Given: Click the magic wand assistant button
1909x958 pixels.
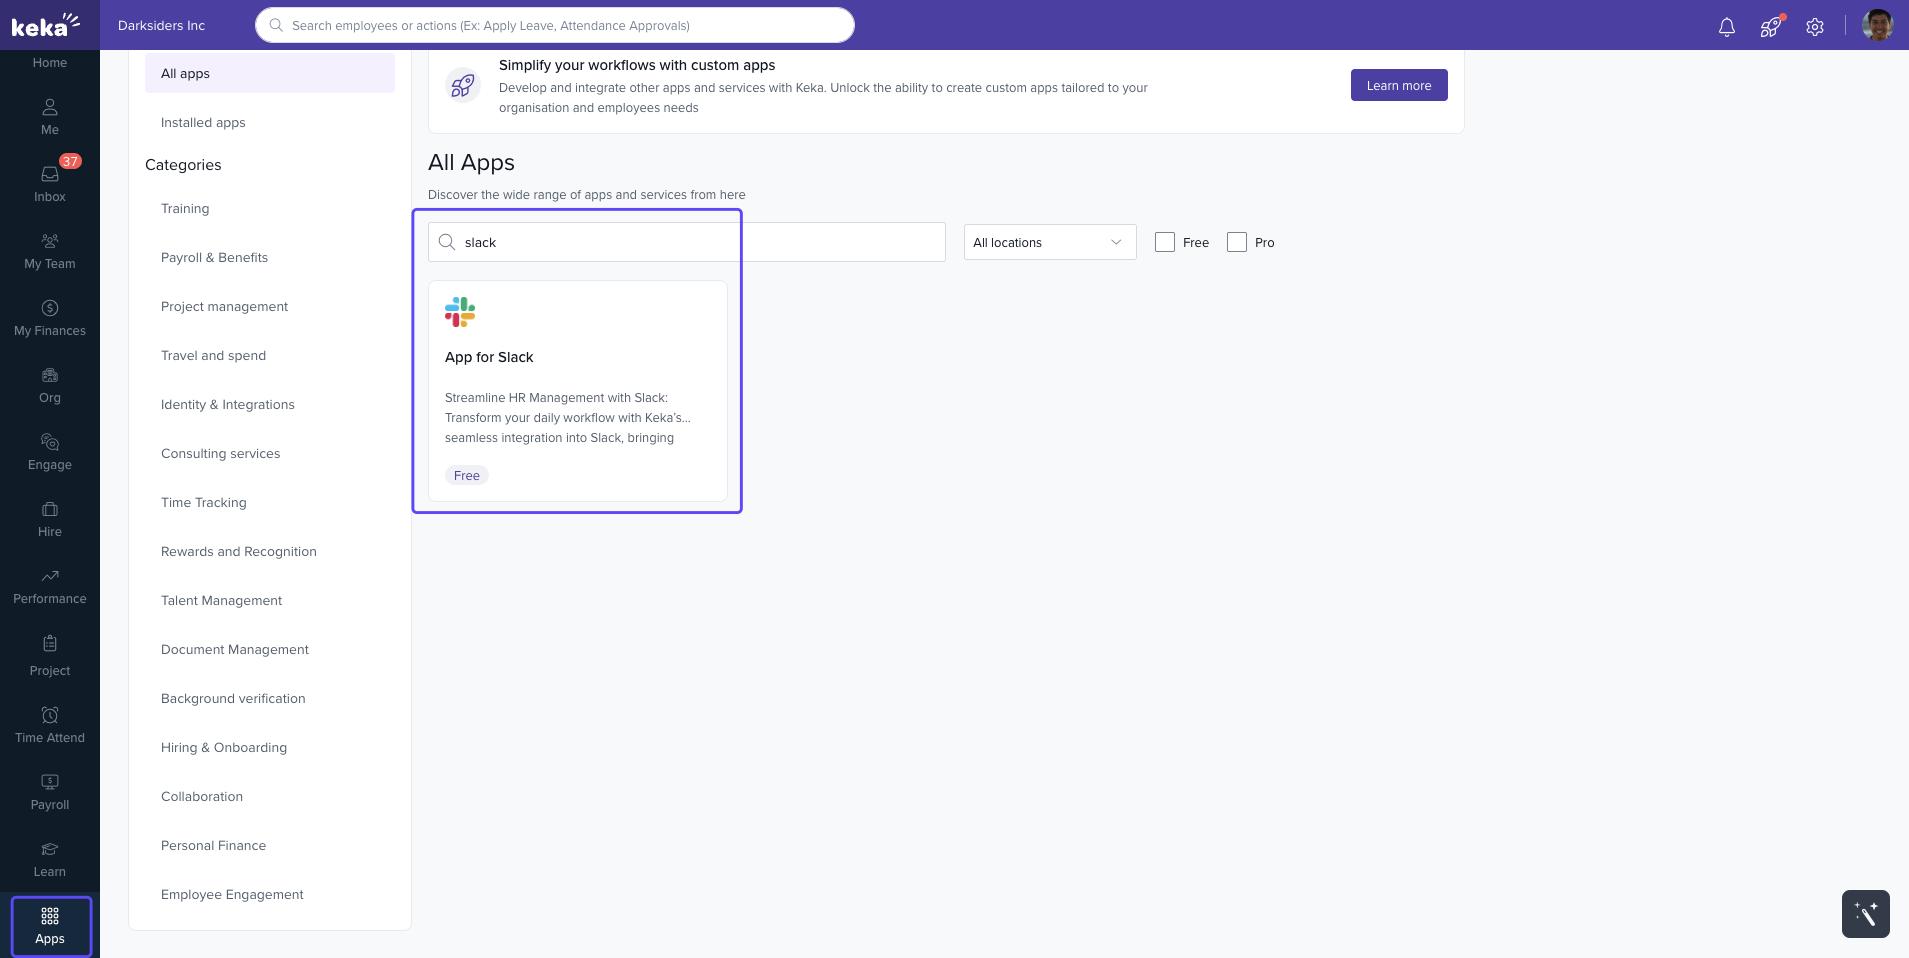Looking at the screenshot, I should pyautogui.click(x=1865, y=913).
